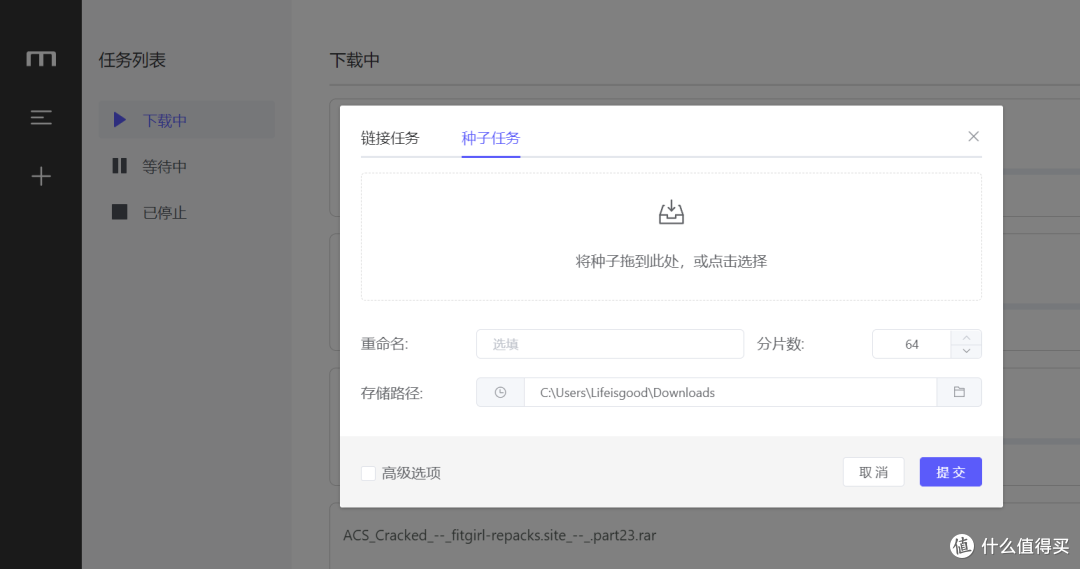Click the plus icon to add a task
This screenshot has width=1080, height=569.
41,176
